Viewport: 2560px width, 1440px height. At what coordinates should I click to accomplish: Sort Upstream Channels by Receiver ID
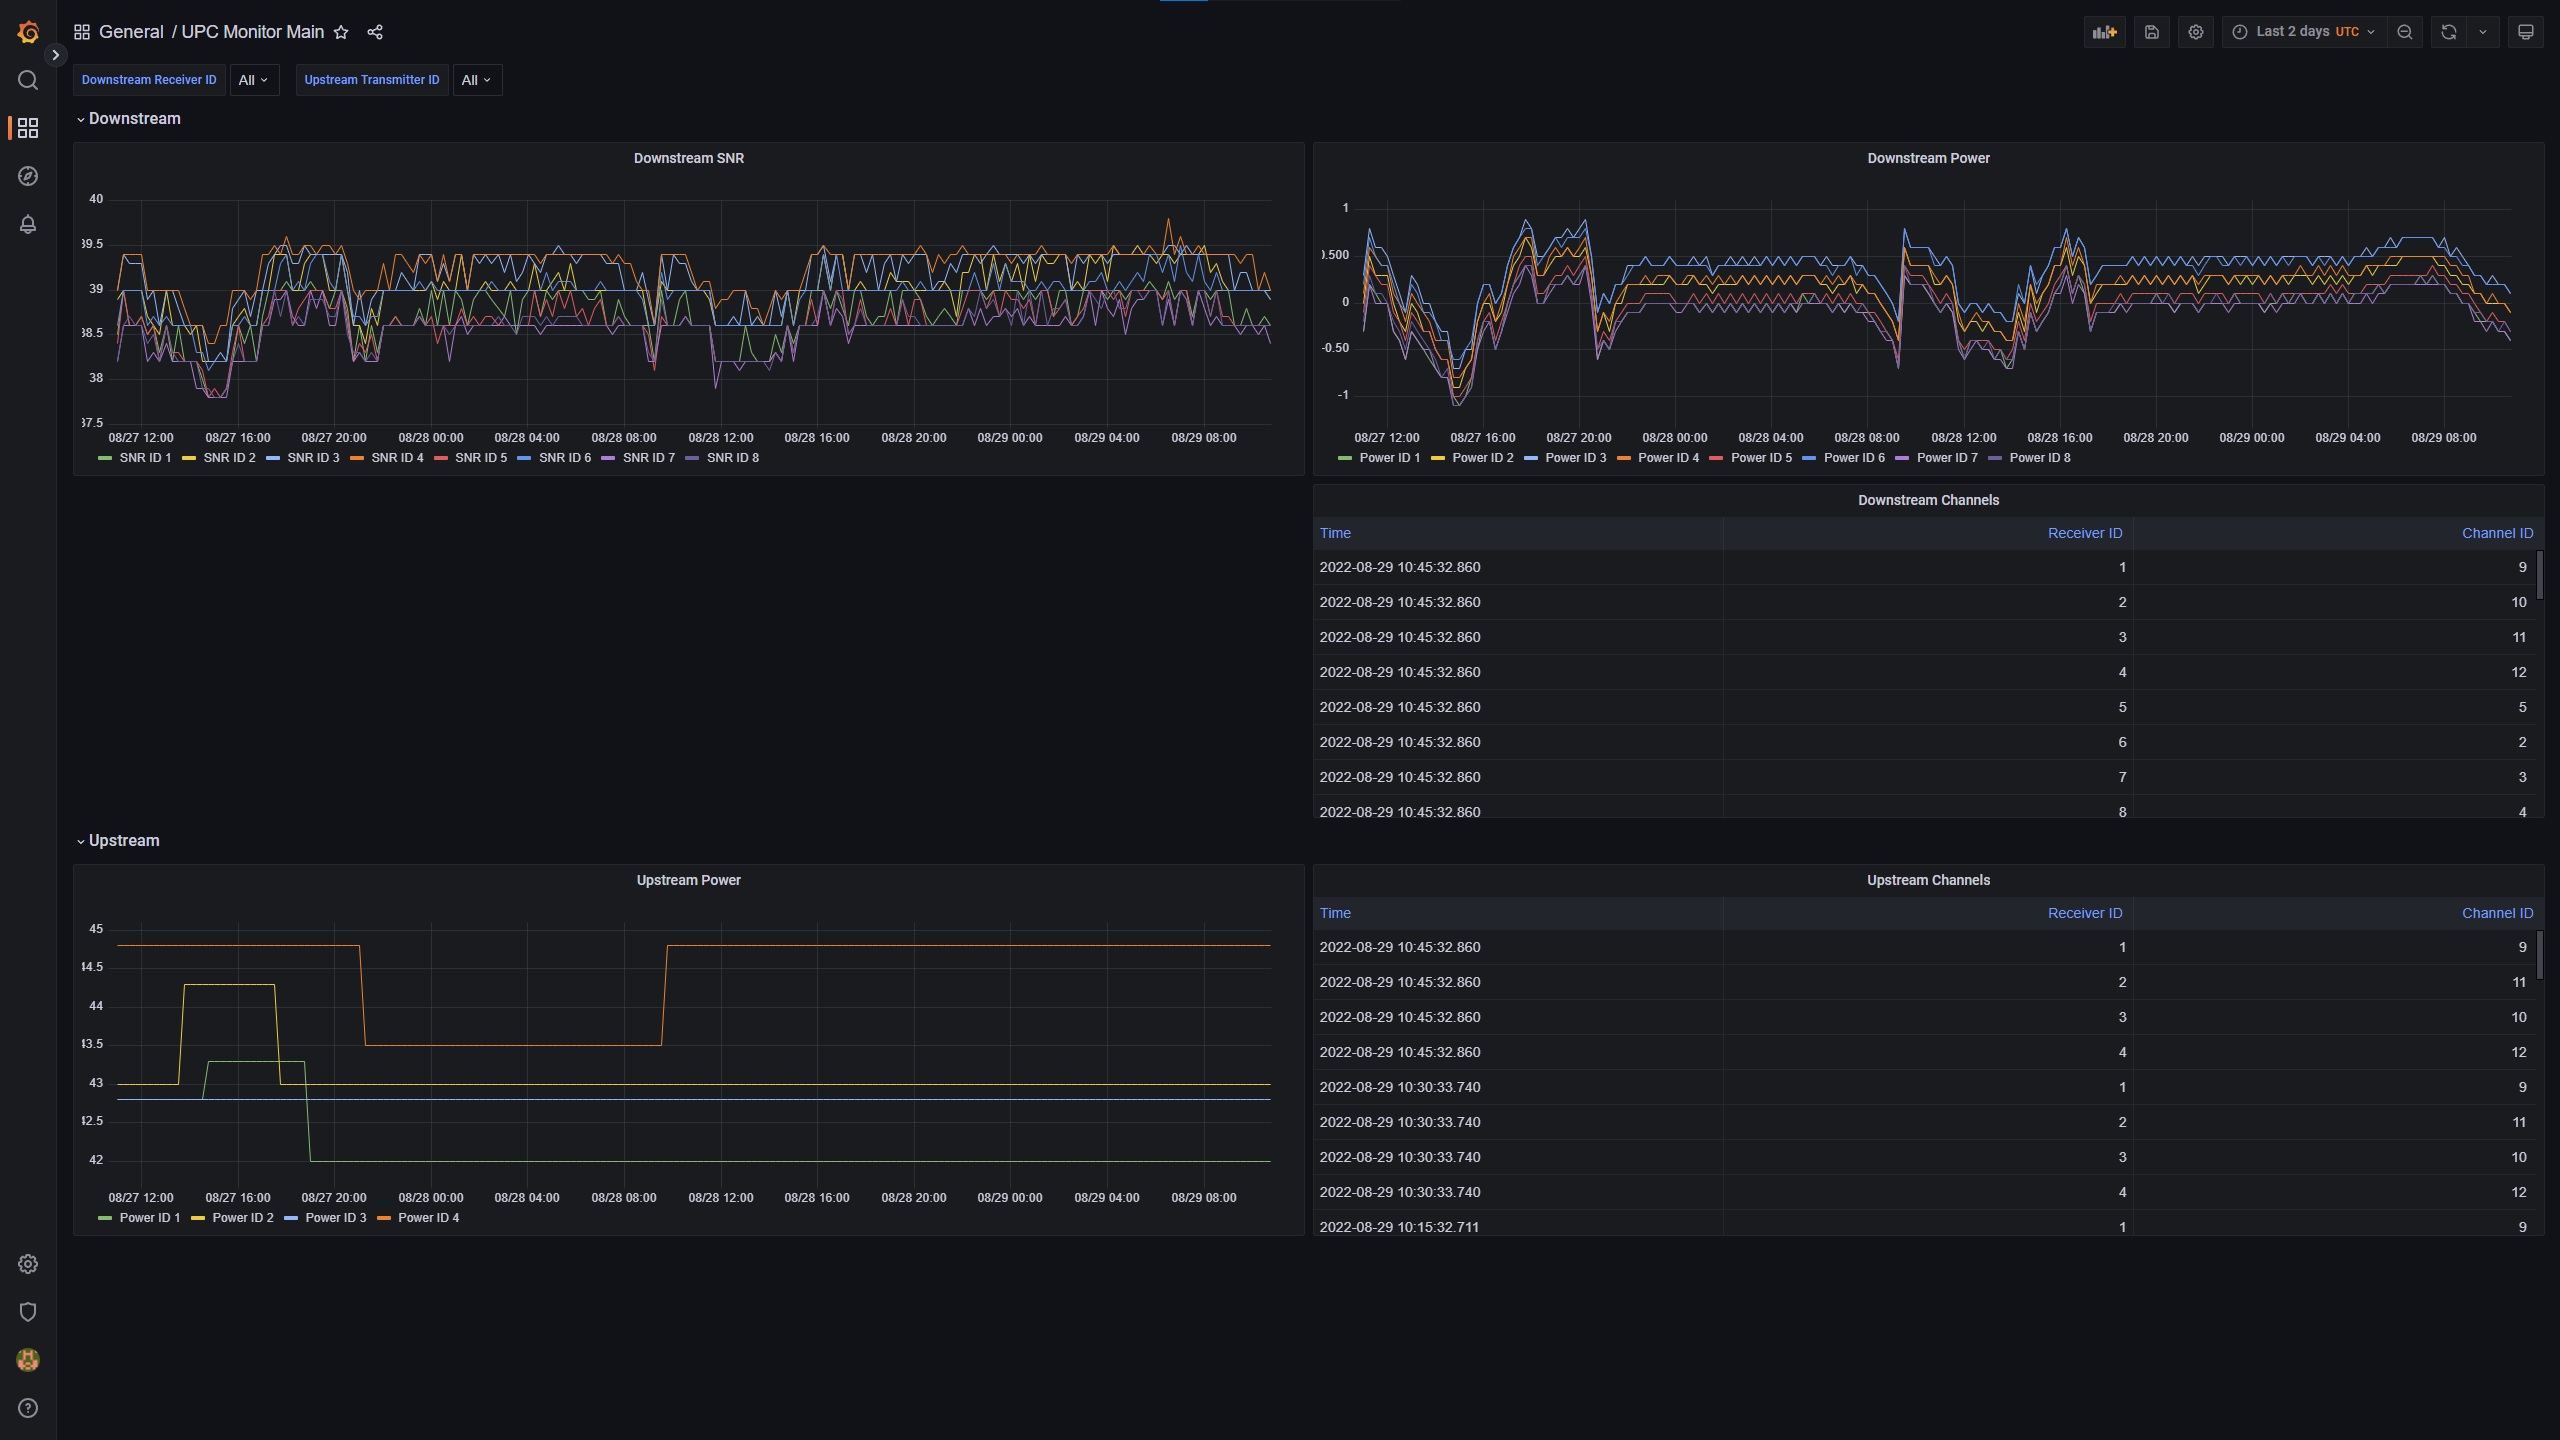pos(2085,913)
